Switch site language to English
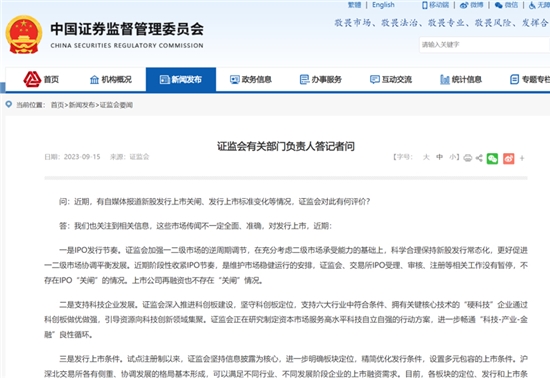550x378 pixels. pos(383,5)
